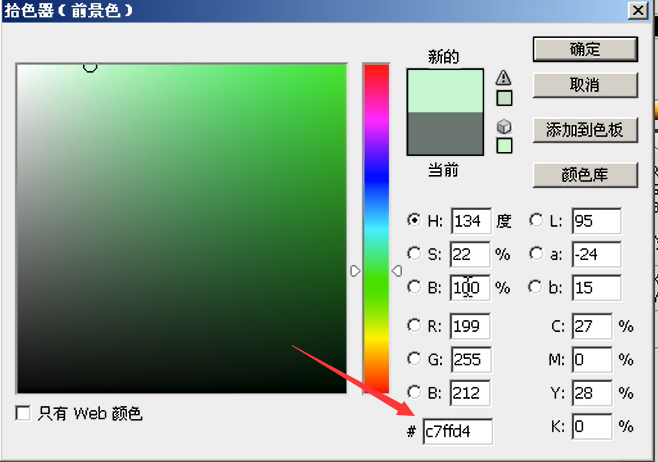Image resolution: width=658 pixels, height=462 pixels.
Task: Click the non-web-safe cube icon
Action: click(x=504, y=126)
